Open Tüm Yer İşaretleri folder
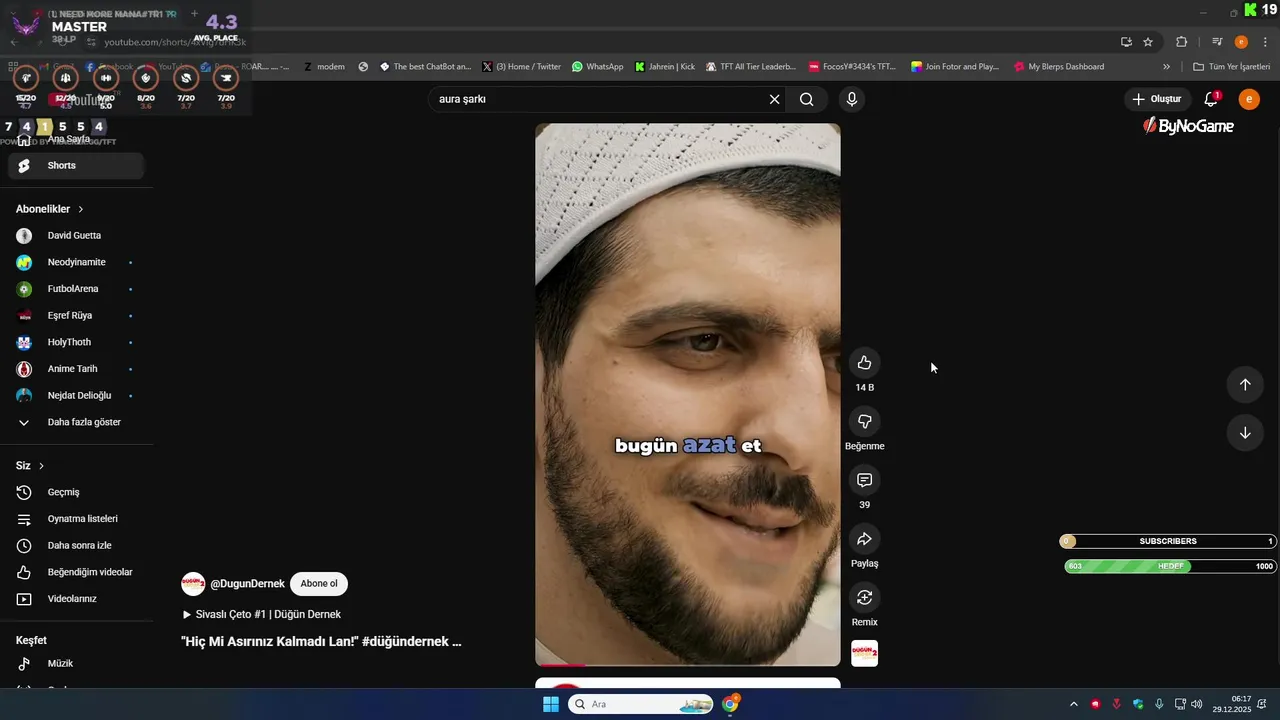This screenshot has height=720, width=1280. pyautogui.click(x=1231, y=67)
